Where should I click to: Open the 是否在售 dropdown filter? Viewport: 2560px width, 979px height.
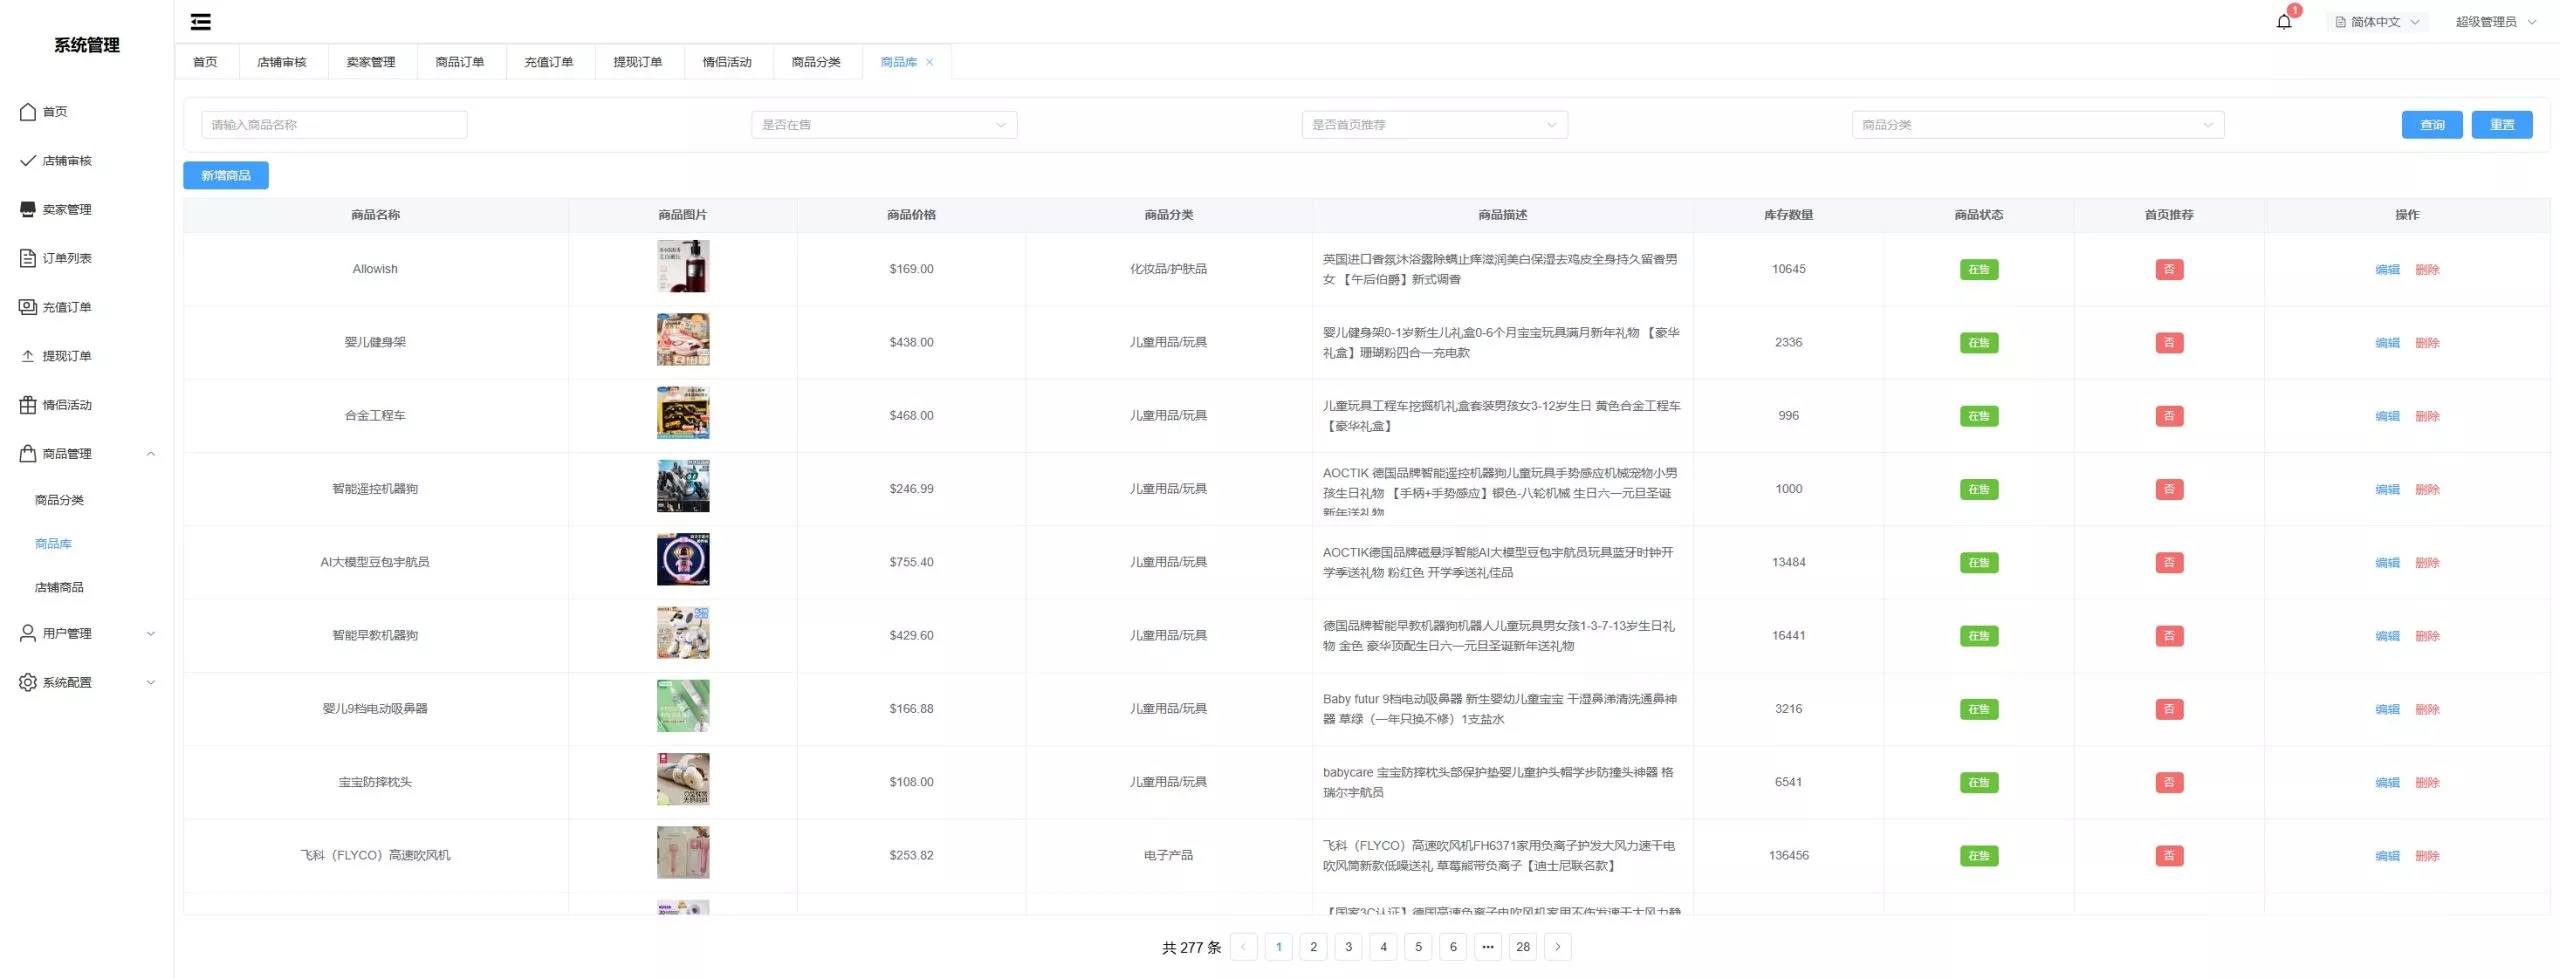click(x=884, y=125)
